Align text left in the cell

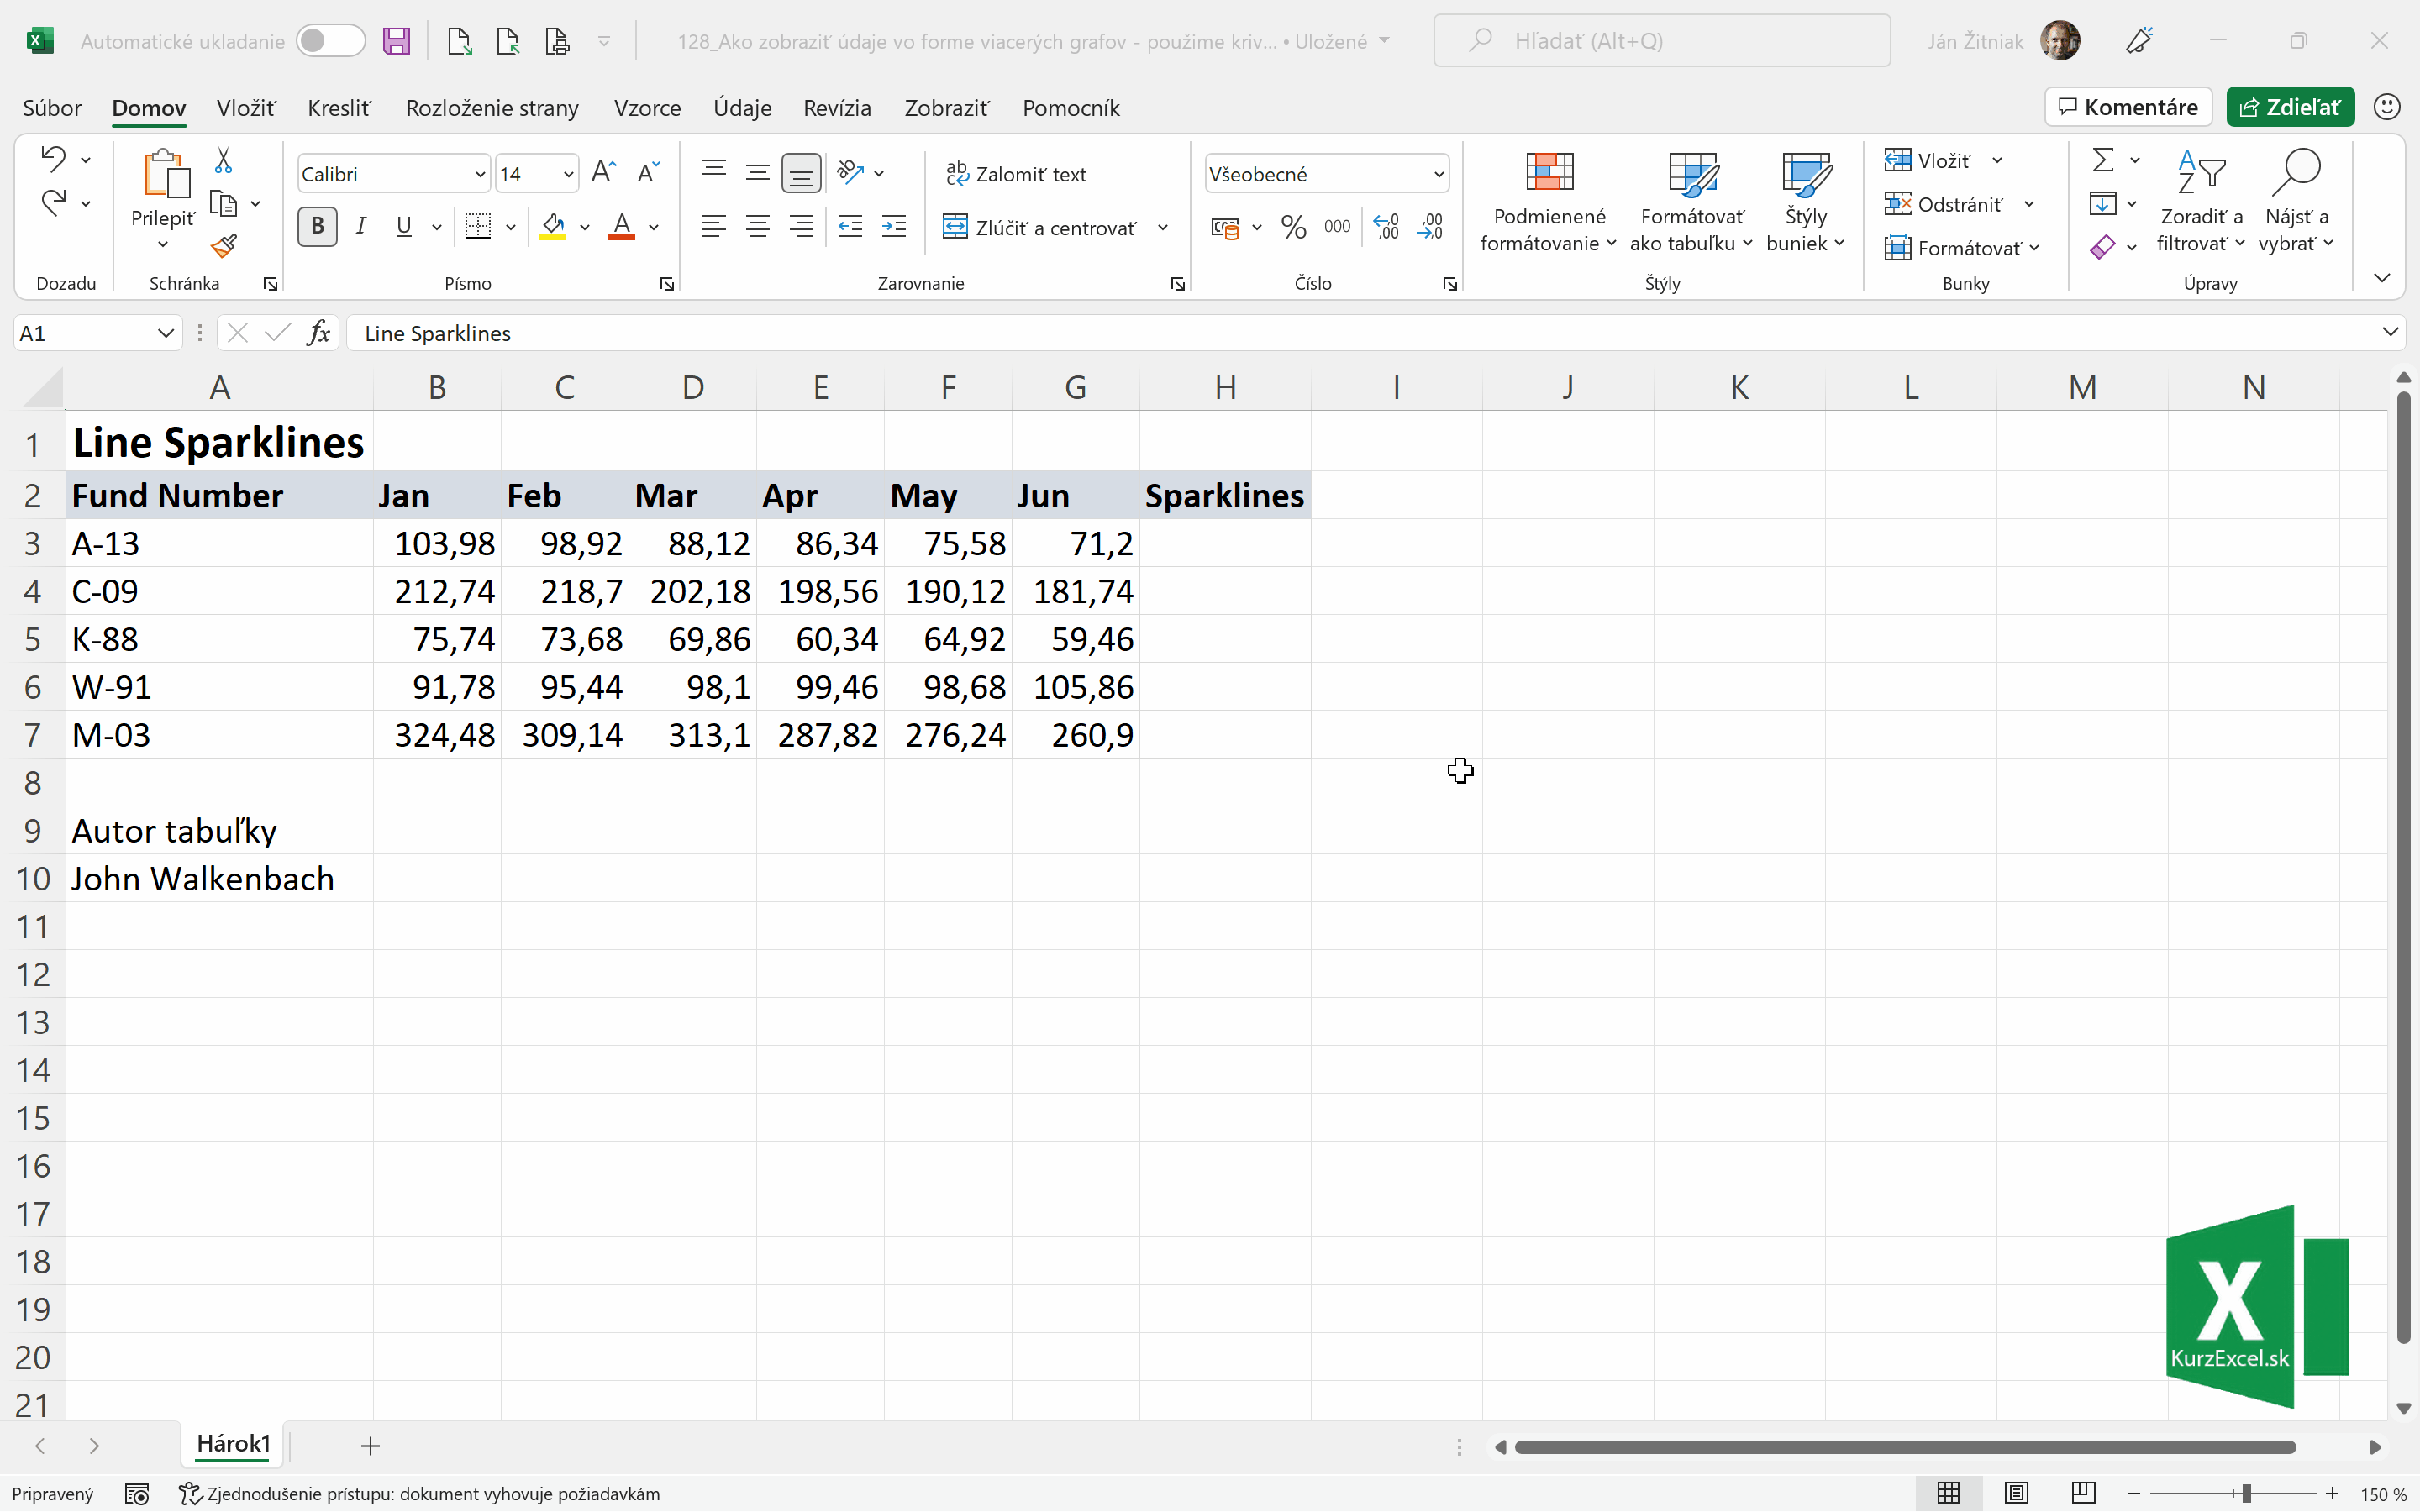[713, 227]
